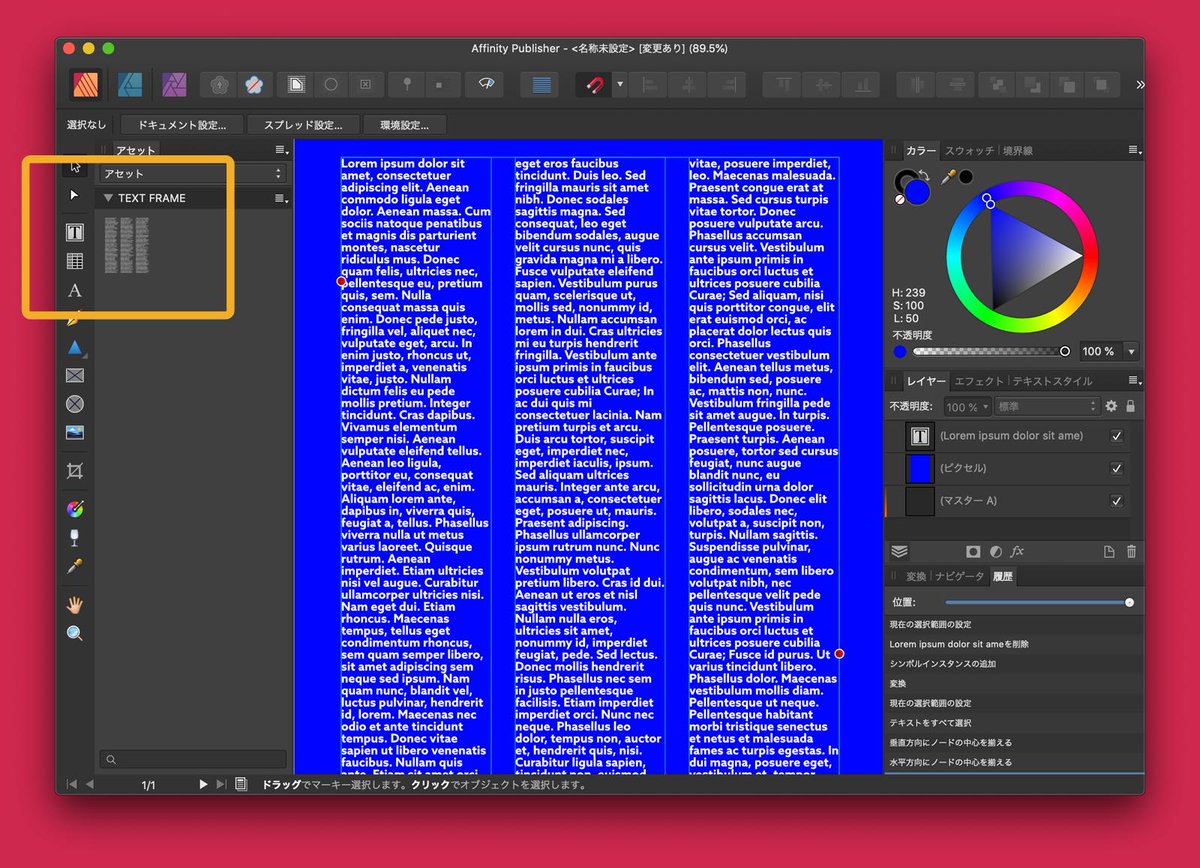The width and height of the screenshot is (1200, 868).
Task: Toggle the red magnet snapping icon
Action: [x=596, y=85]
